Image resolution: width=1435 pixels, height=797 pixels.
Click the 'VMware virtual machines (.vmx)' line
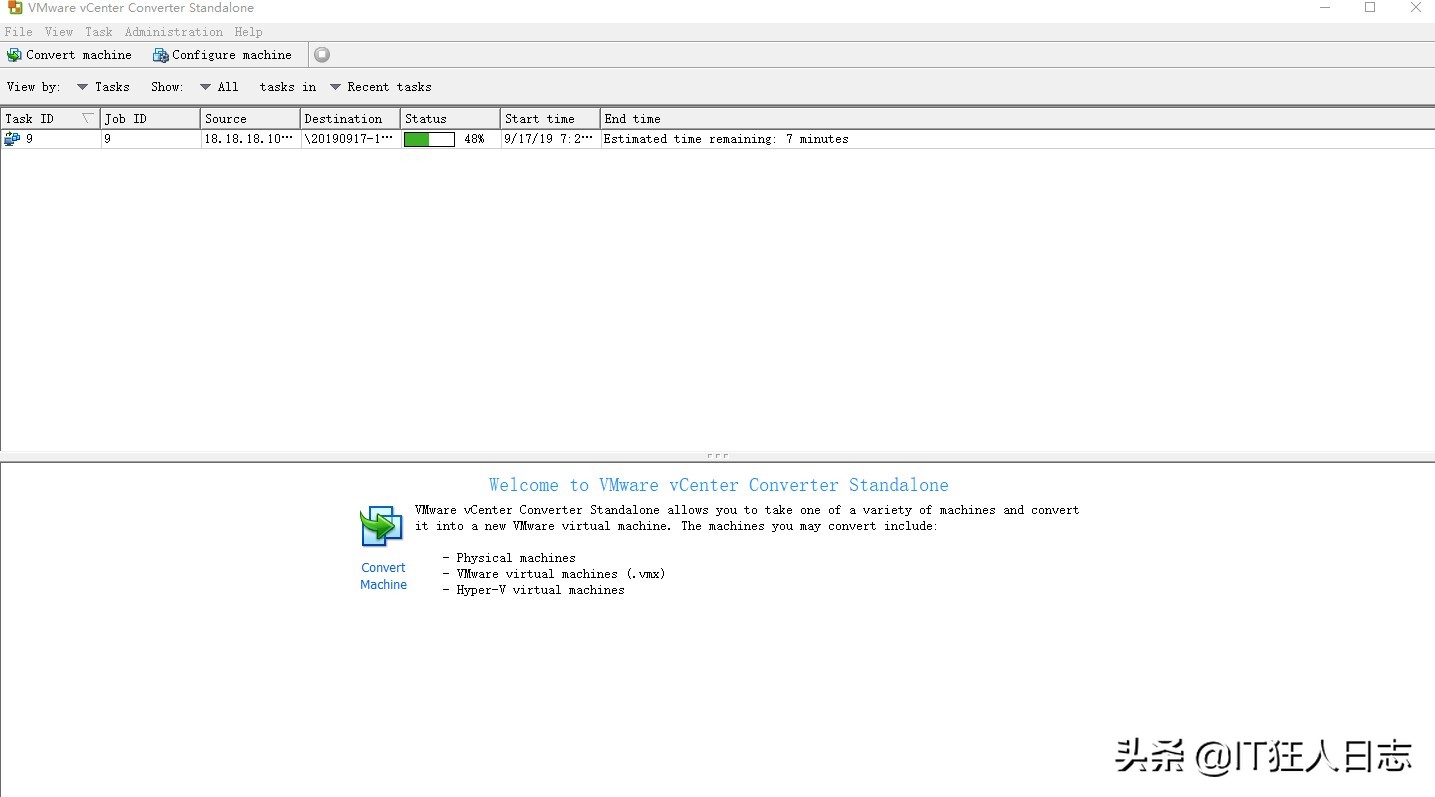coord(561,574)
